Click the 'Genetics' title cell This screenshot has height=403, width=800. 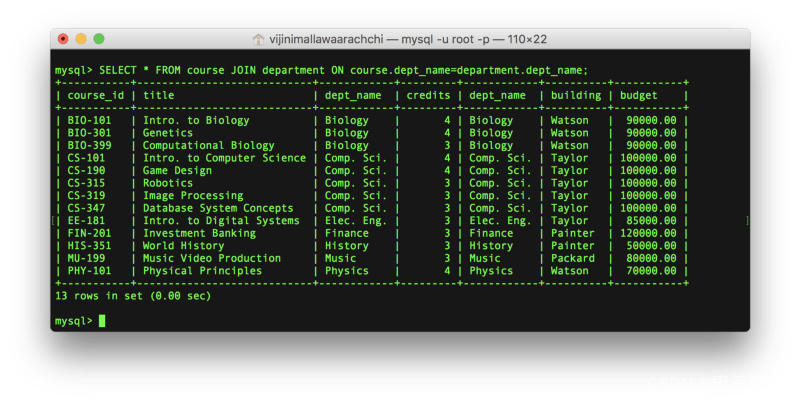pos(168,133)
